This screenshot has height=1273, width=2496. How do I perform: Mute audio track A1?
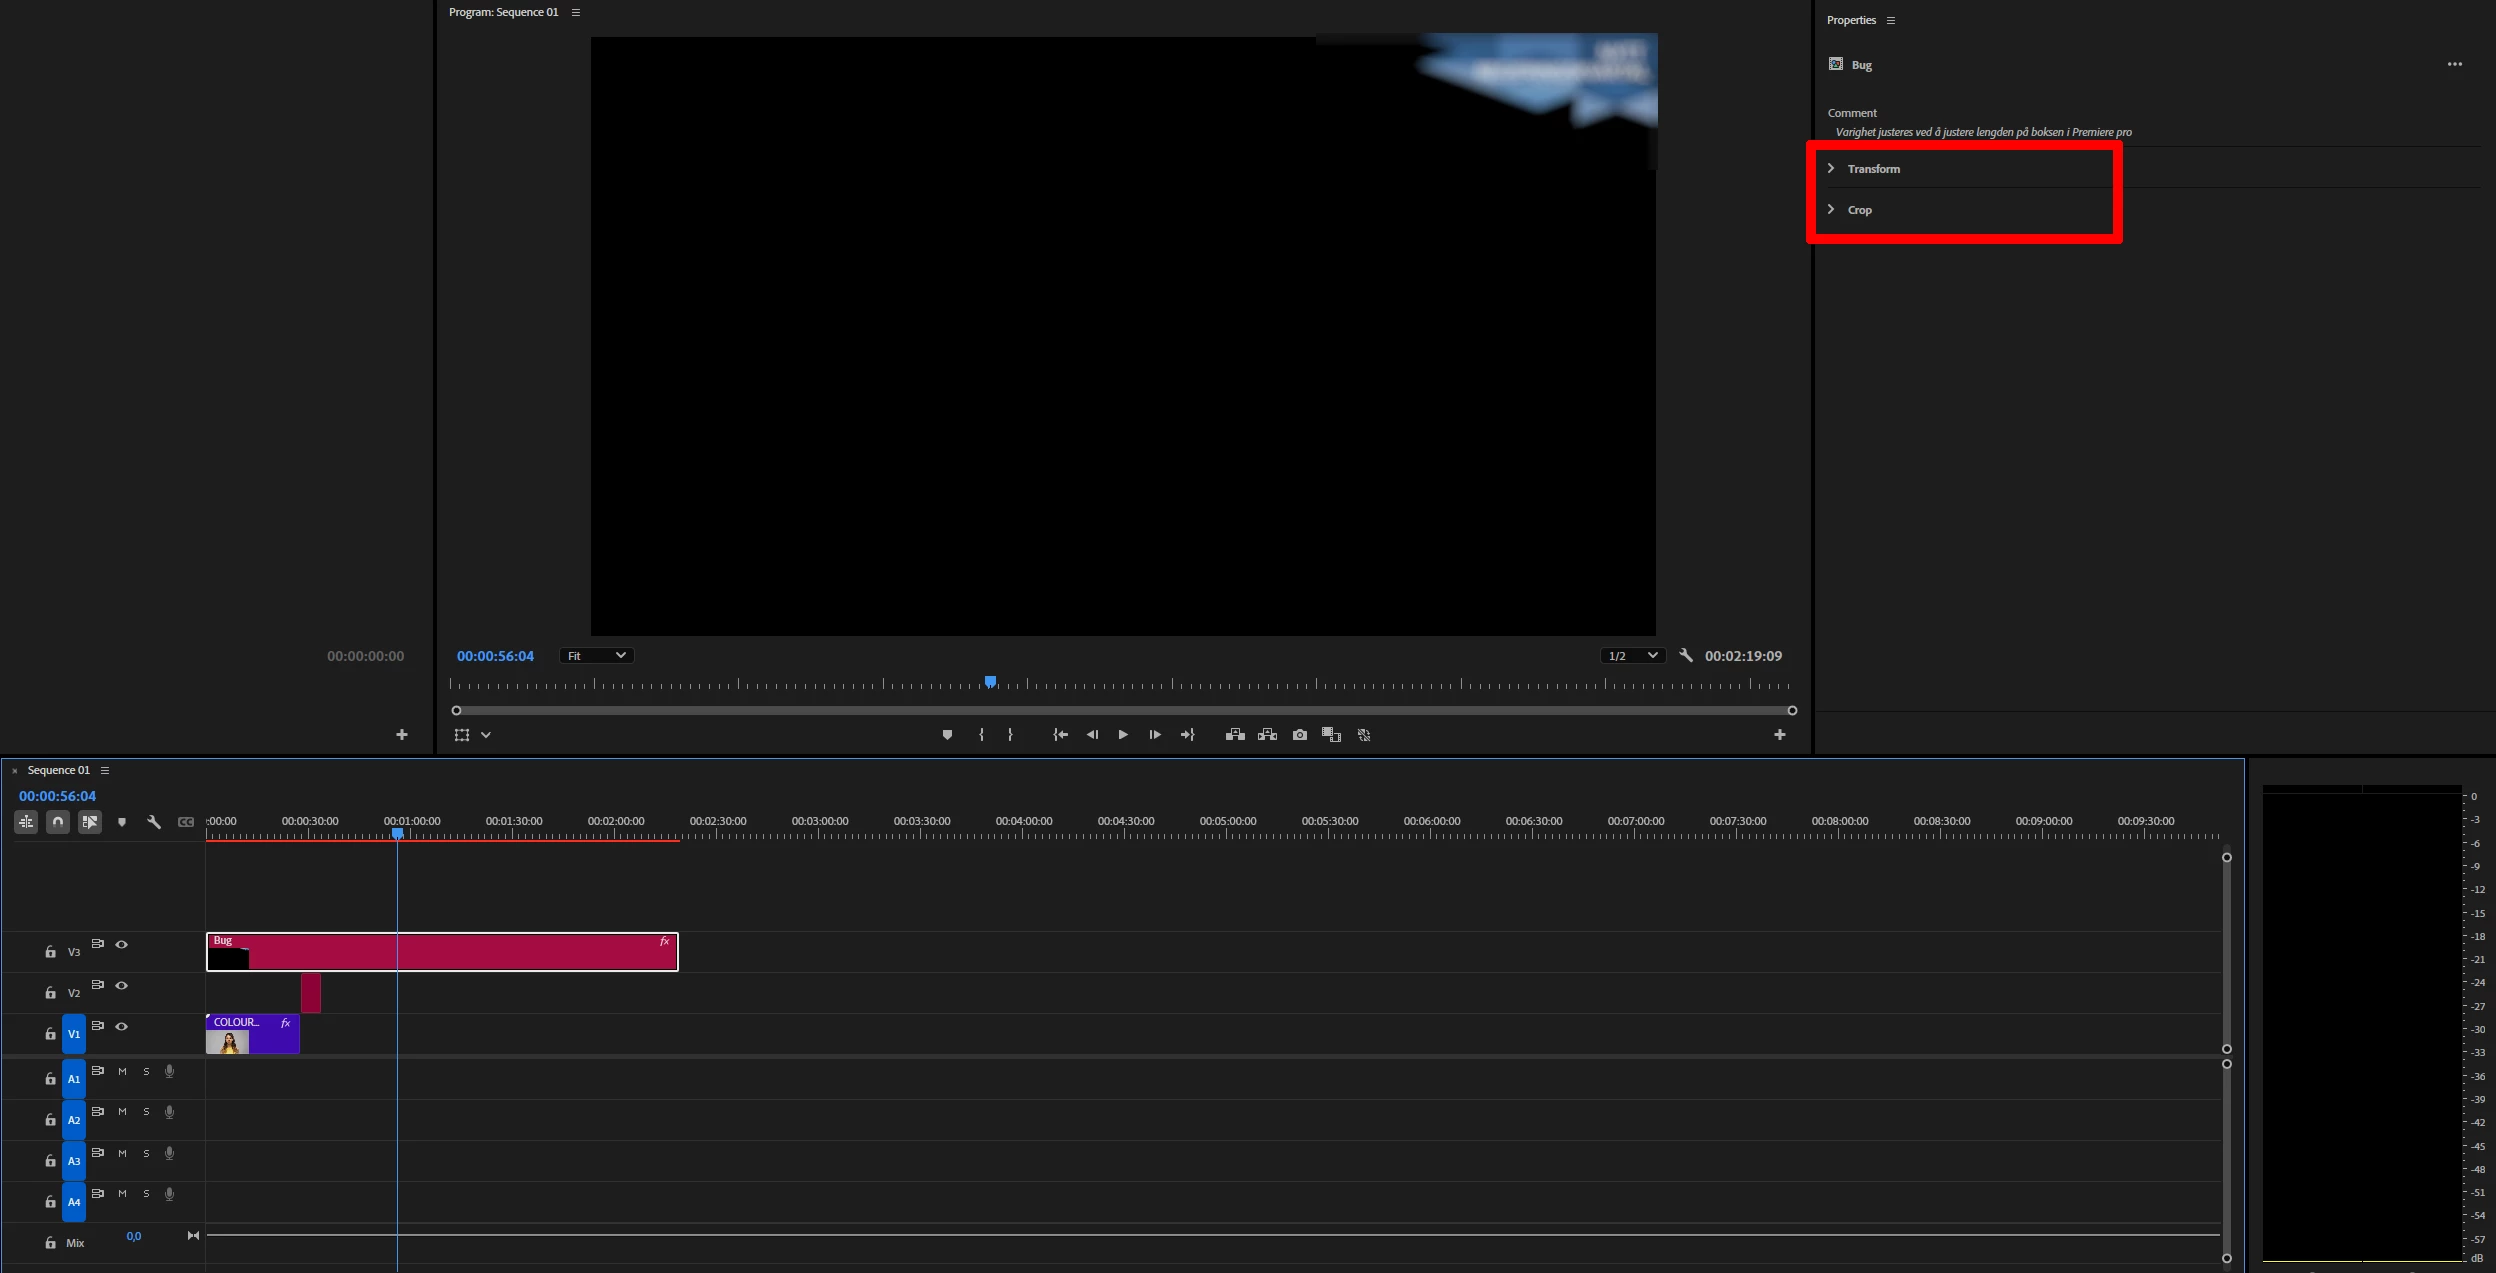click(x=122, y=1071)
